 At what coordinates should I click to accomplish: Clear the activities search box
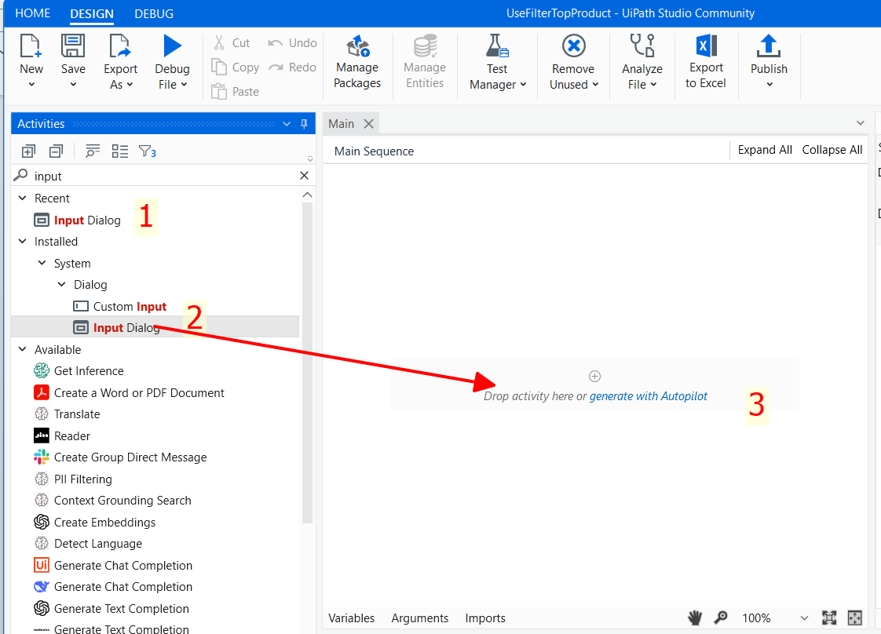(304, 175)
